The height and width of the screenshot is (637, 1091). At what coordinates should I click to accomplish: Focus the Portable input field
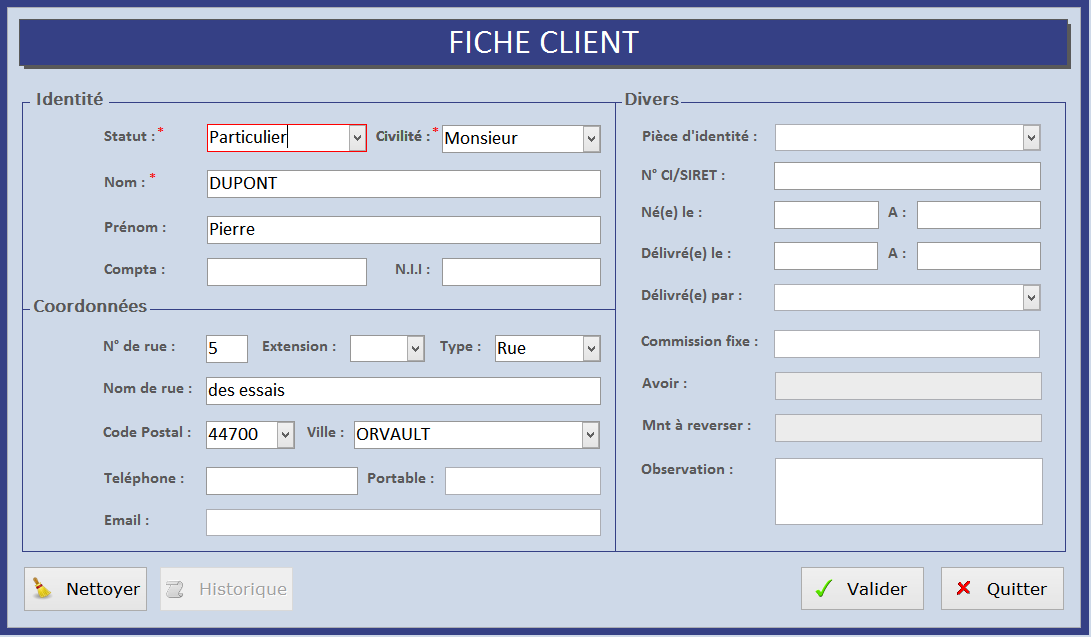pyautogui.click(x=523, y=481)
